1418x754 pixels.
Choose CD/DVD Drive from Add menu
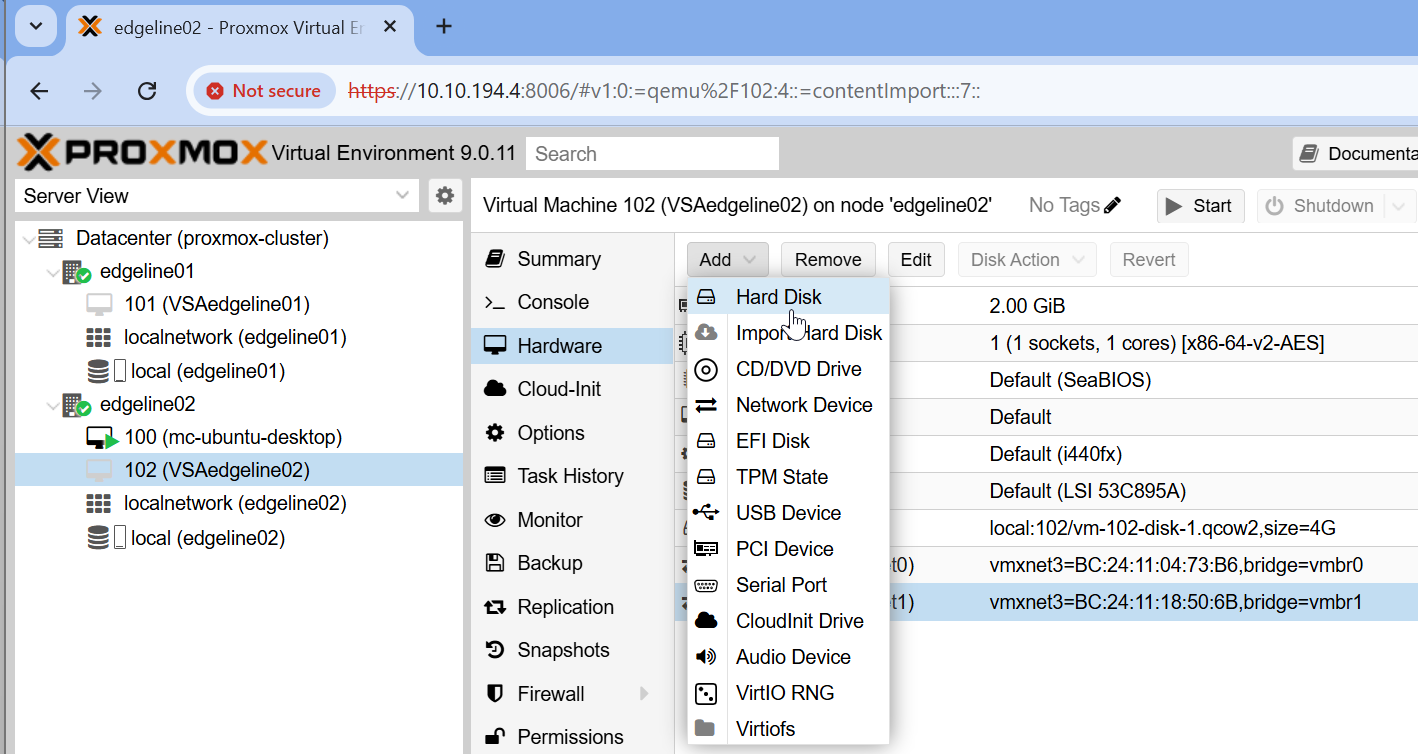[788, 369]
